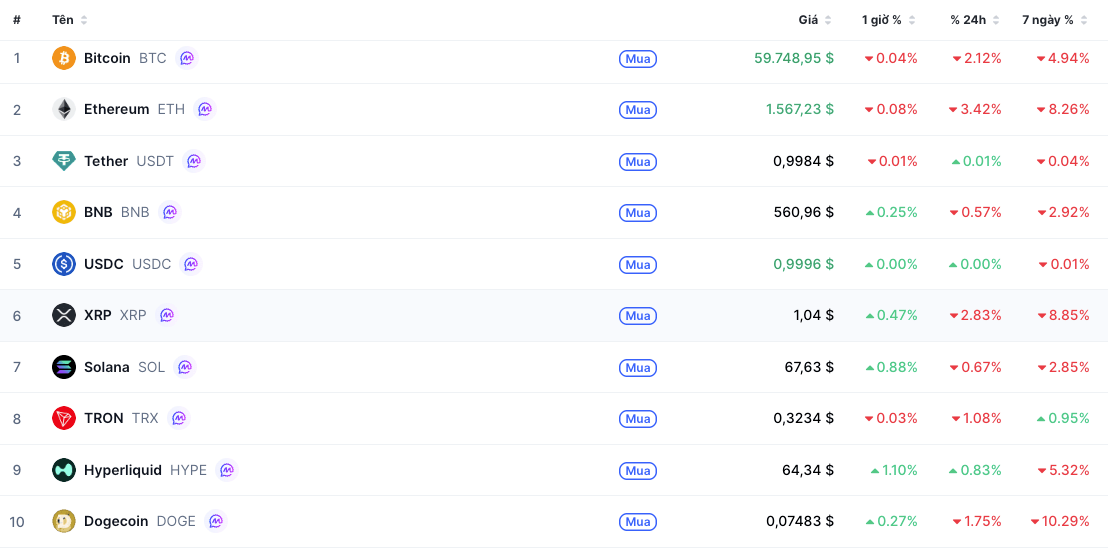Click the Mua button for BNB
The width and height of the screenshot is (1108, 549).
pos(638,213)
